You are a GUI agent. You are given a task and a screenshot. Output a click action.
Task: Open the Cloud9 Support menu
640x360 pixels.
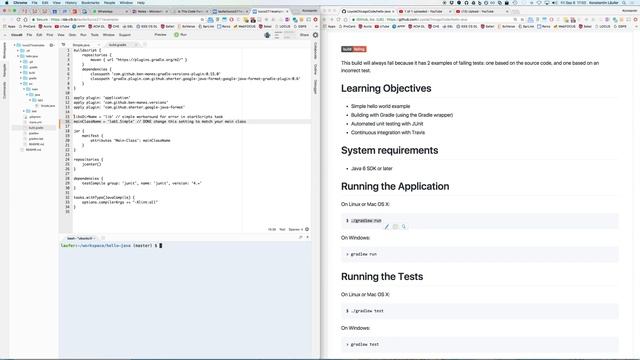click(x=124, y=35)
